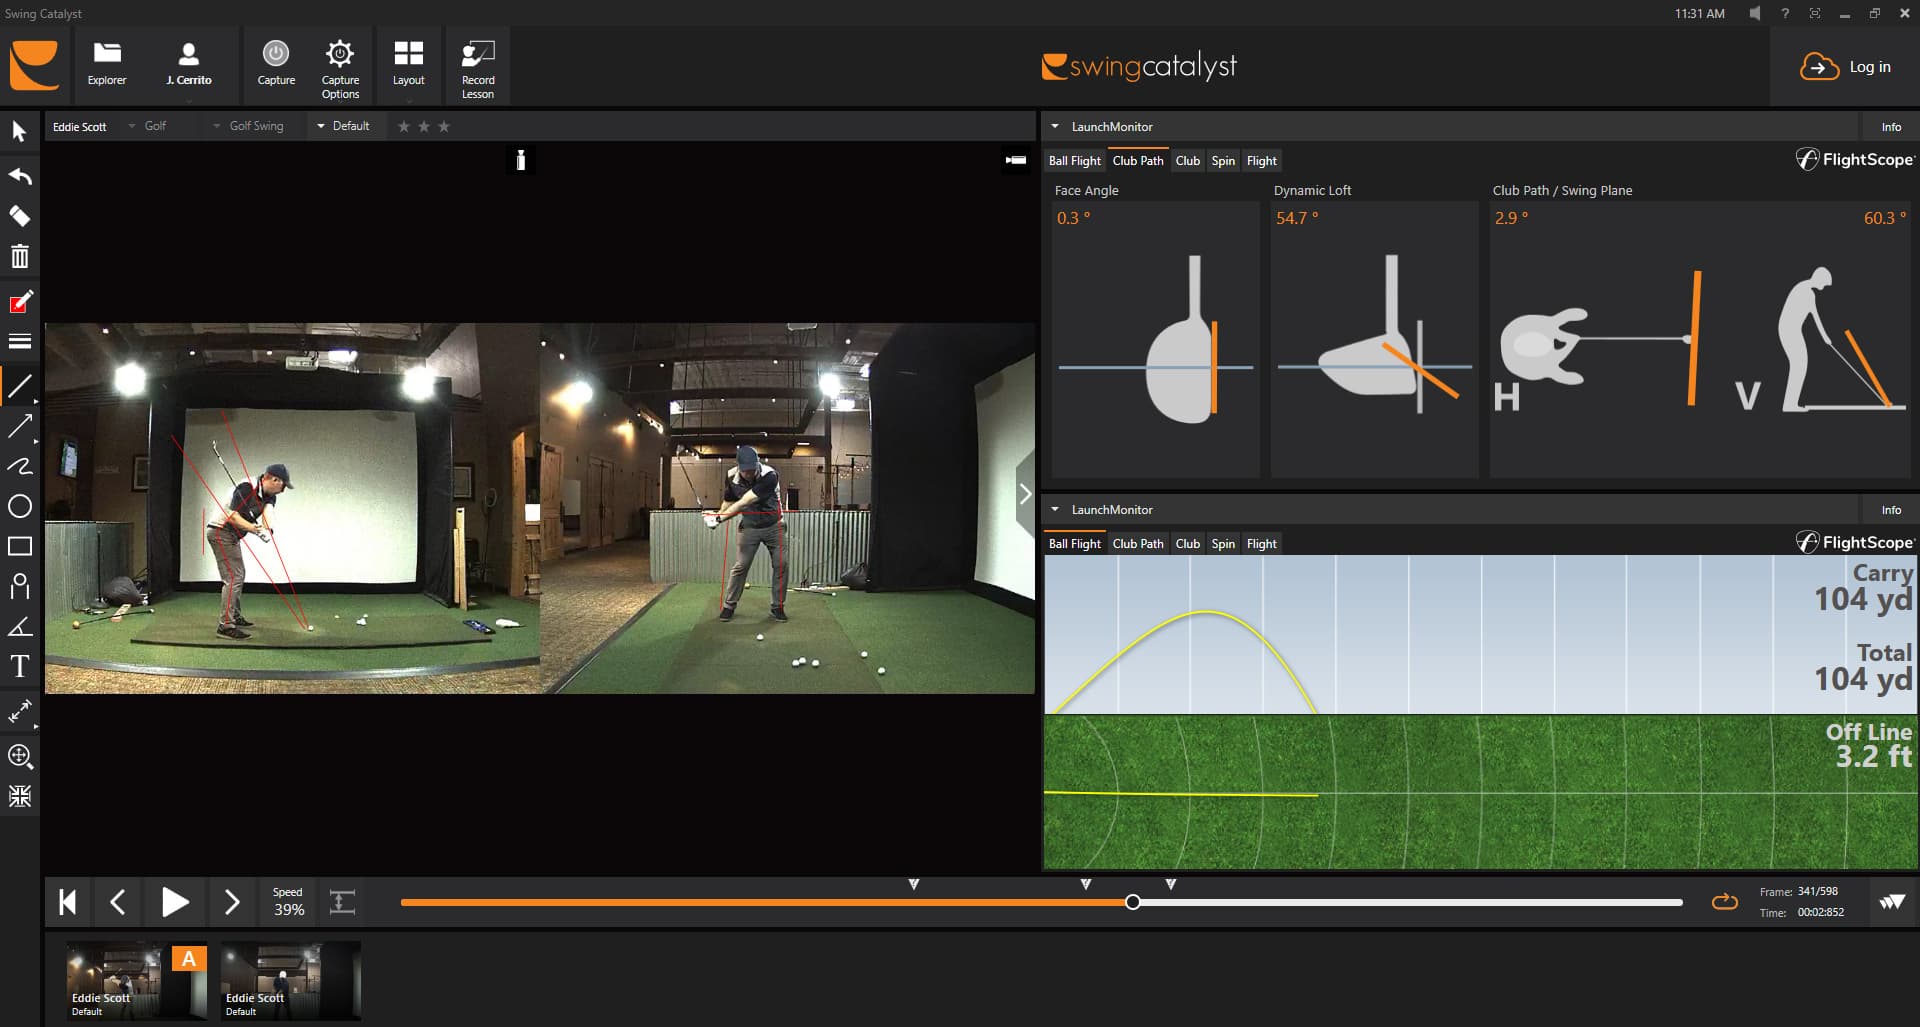1920x1027 pixels.
Task: Click Info on upper LaunchMonitor panel
Action: (x=1891, y=127)
